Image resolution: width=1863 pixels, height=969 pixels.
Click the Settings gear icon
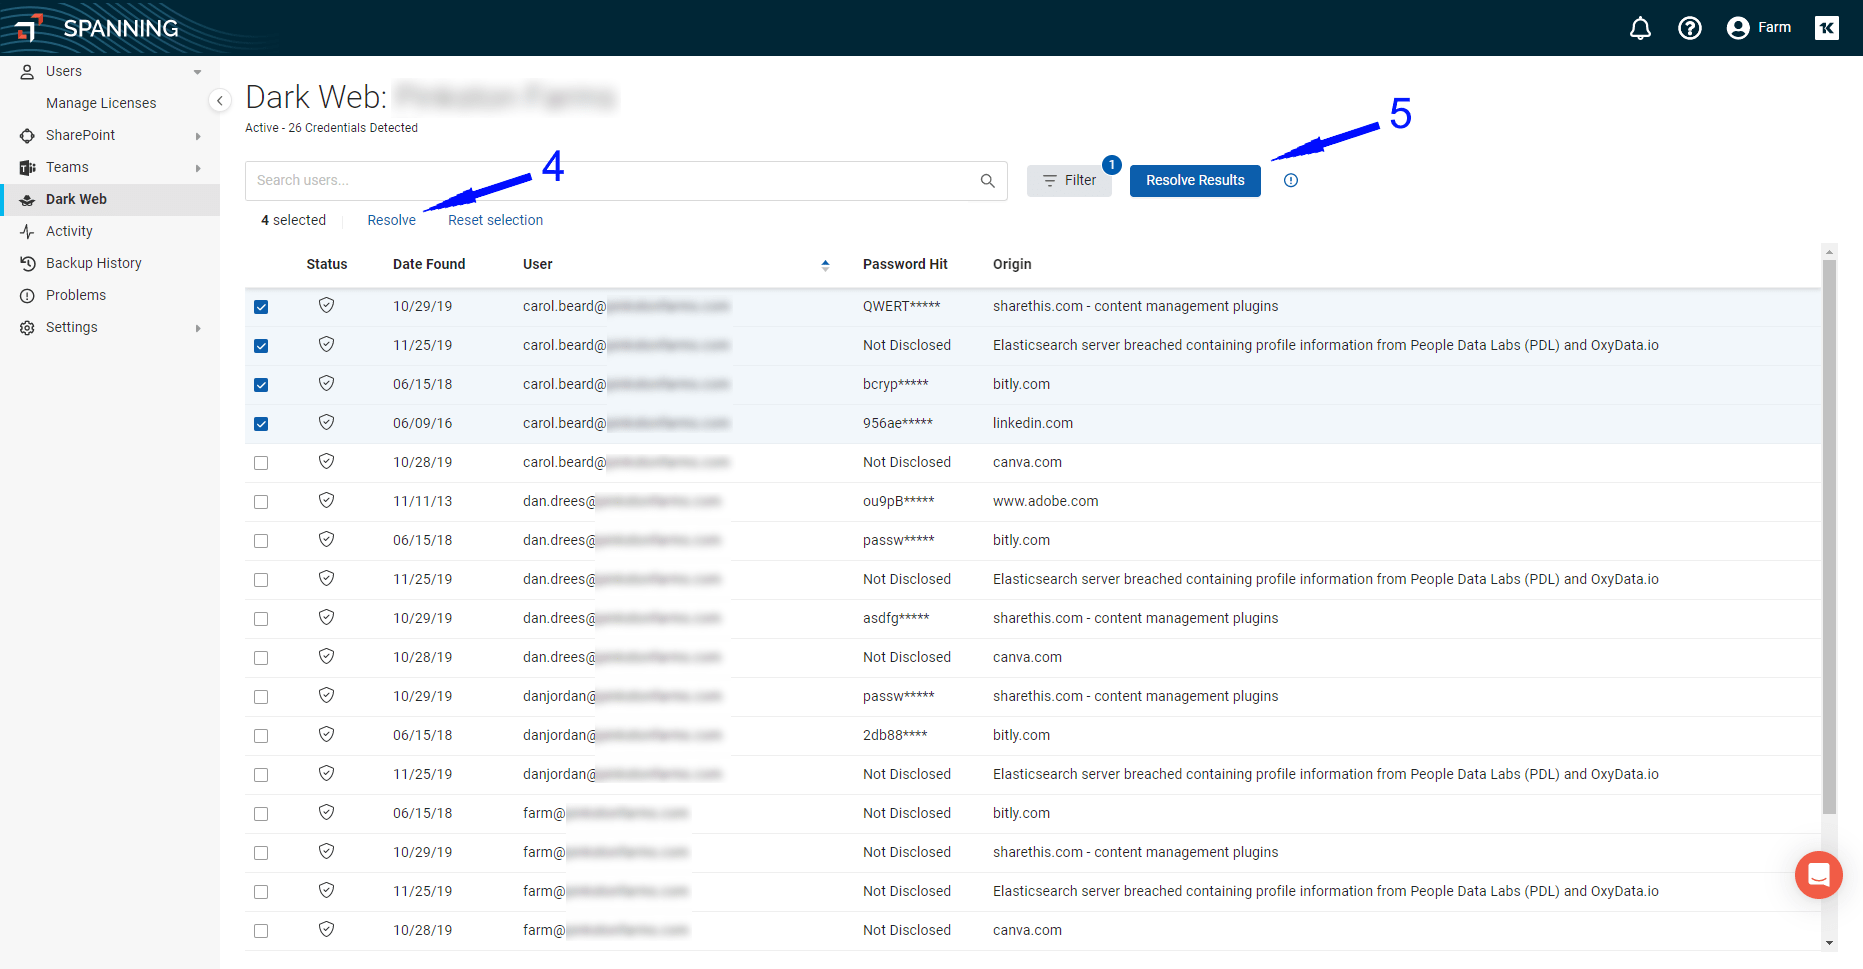pyautogui.click(x=27, y=328)
